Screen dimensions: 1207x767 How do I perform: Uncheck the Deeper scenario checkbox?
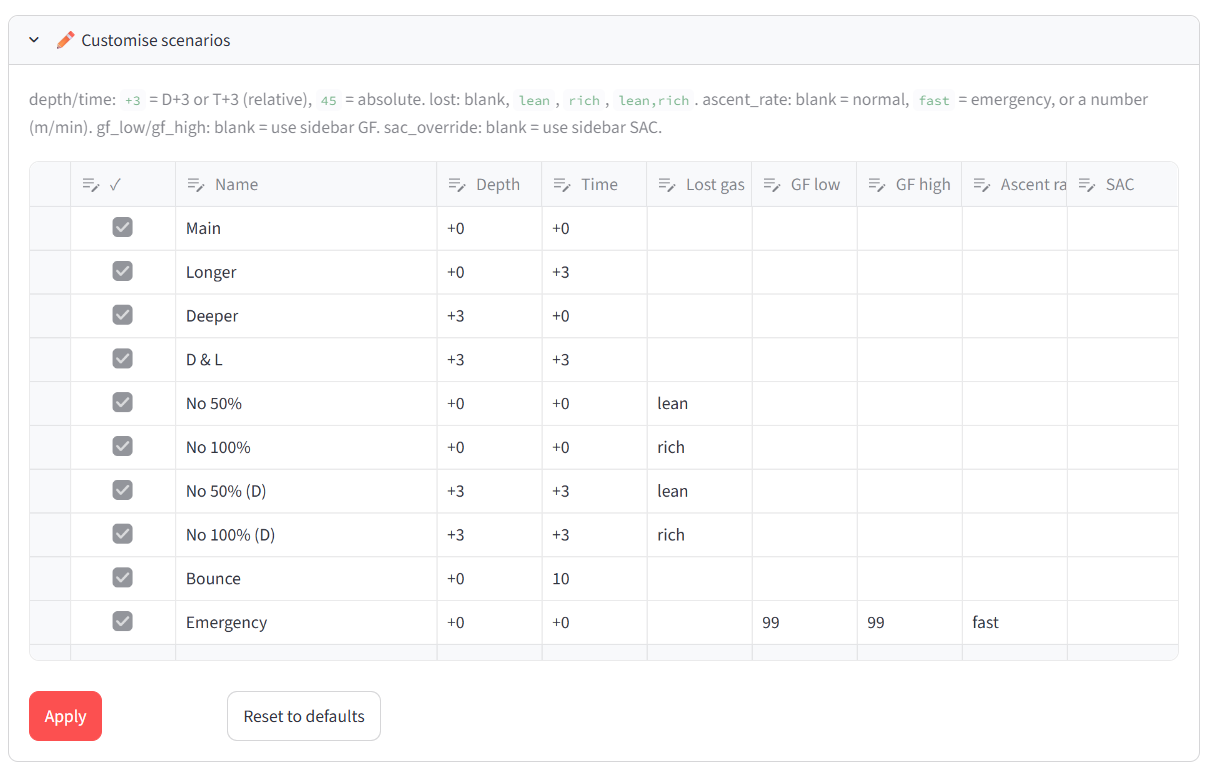(122, 315)
